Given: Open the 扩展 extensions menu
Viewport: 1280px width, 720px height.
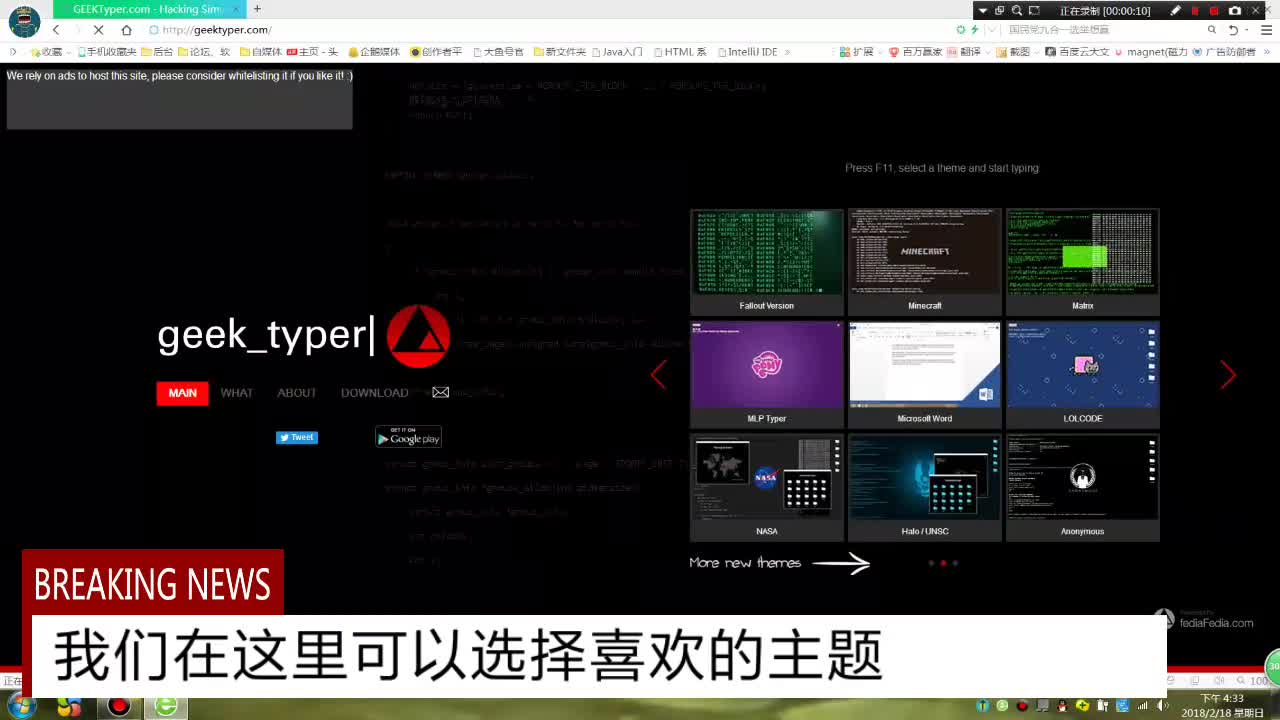Looking at the screenshot, I should (856, 52).
